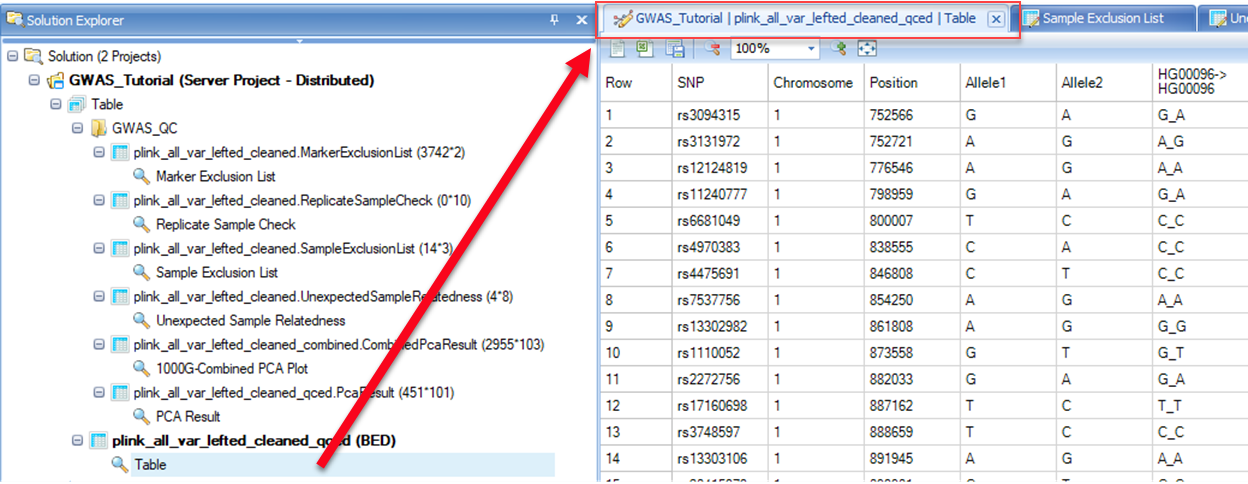This screenshot has height=484, width=1248.
Task: Switch to the Sample Exclusion List tab
Action: pyautogui.click(x=1102, y=19)
